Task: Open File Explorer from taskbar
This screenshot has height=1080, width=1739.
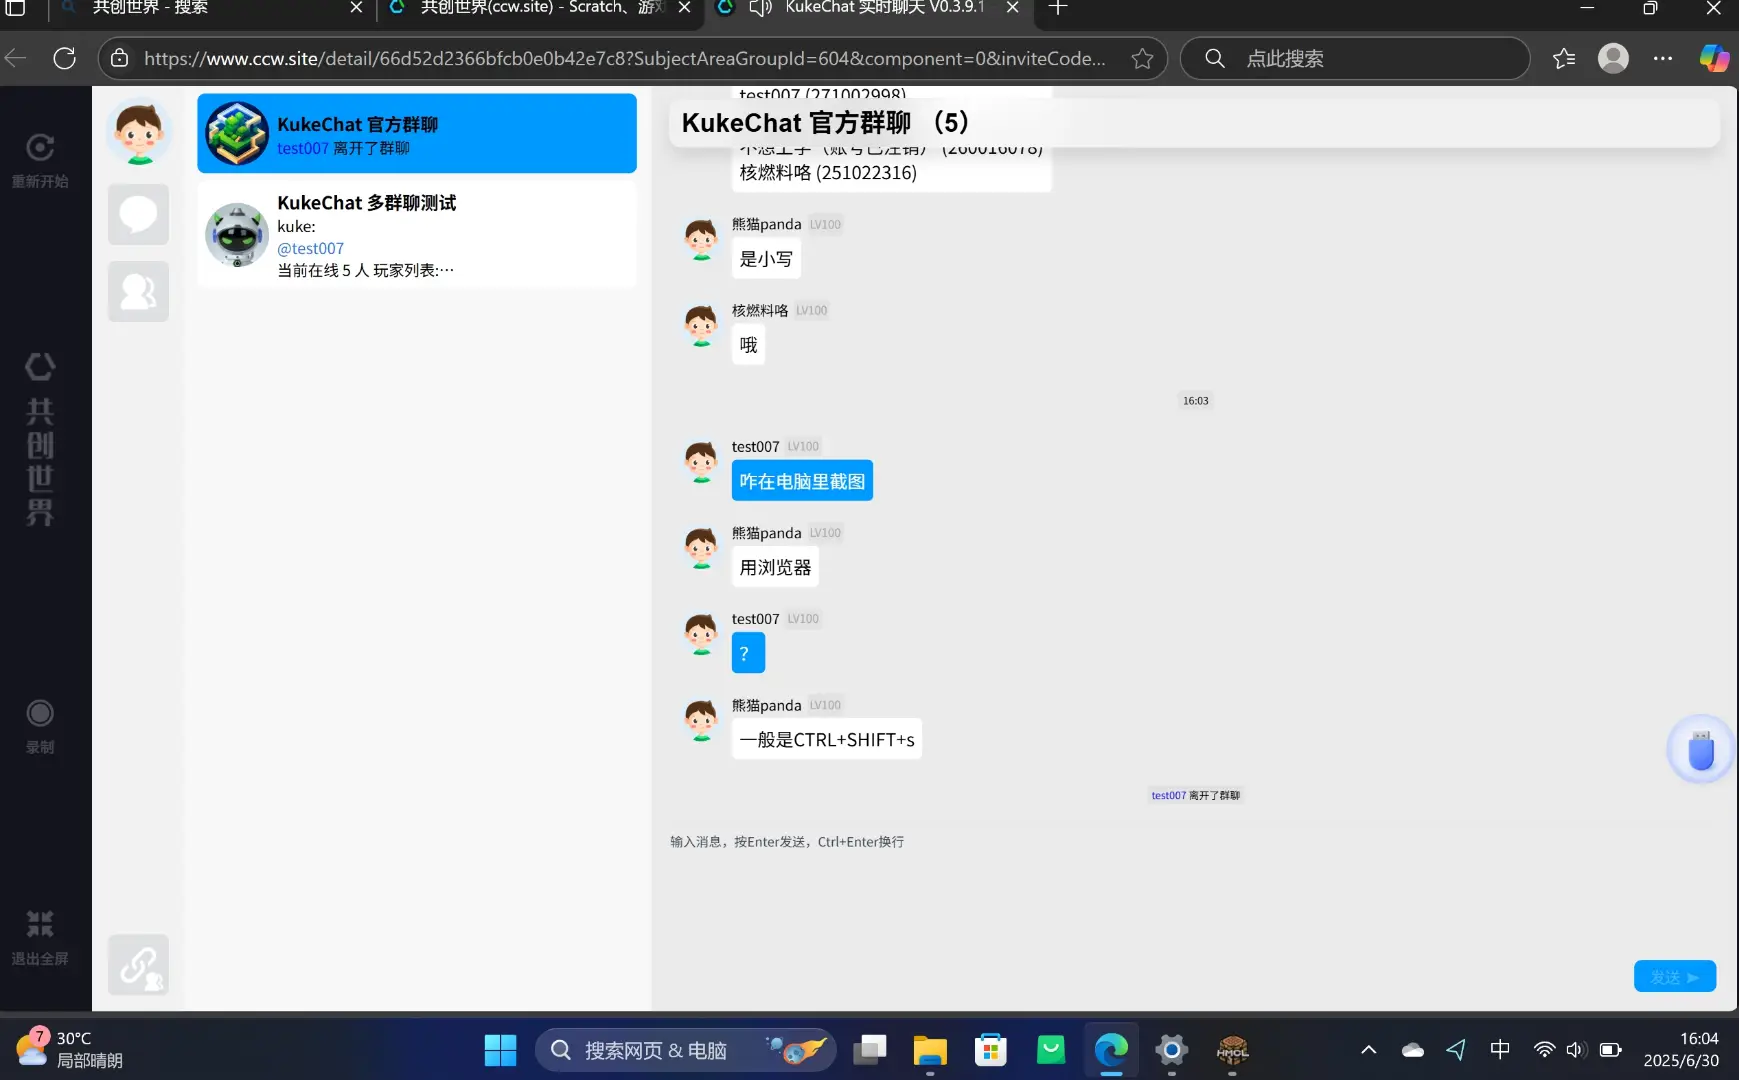Action: click(930, 1050)
